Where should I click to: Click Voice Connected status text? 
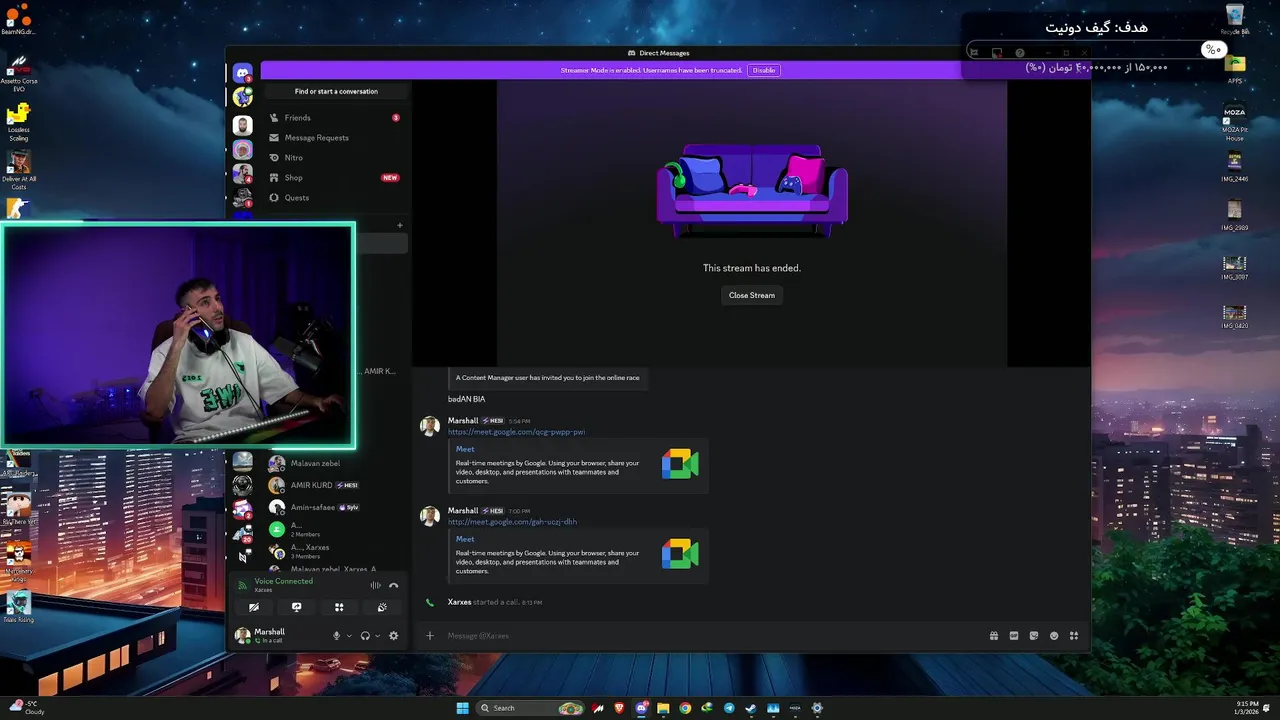[283, 581]
